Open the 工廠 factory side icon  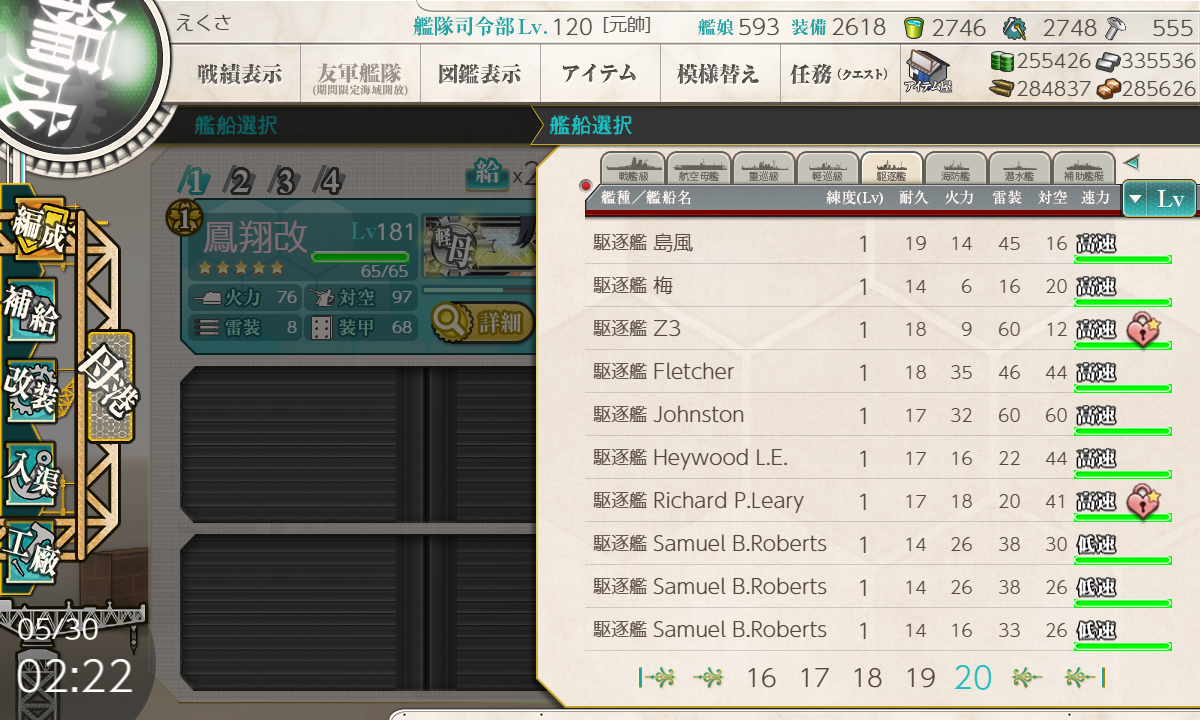pos(30,553)
